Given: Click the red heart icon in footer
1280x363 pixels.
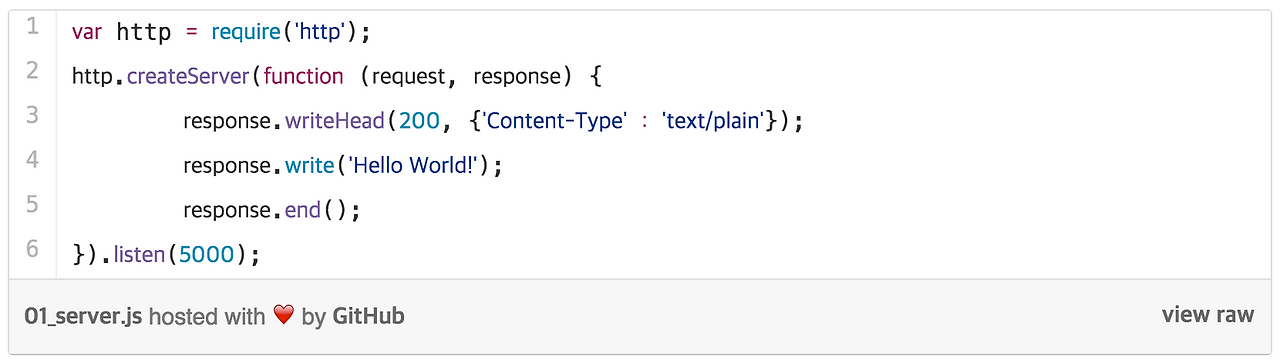Looking at the screenshot, I should [x=284, y=316].
